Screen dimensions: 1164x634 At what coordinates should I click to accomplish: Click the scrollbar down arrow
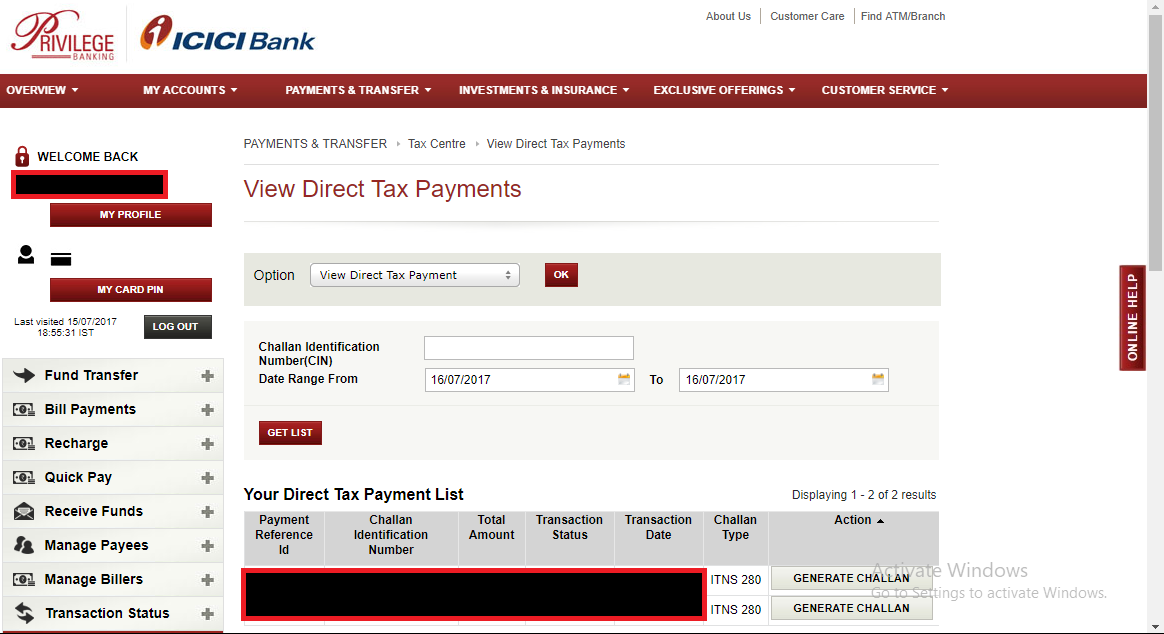1156,627
